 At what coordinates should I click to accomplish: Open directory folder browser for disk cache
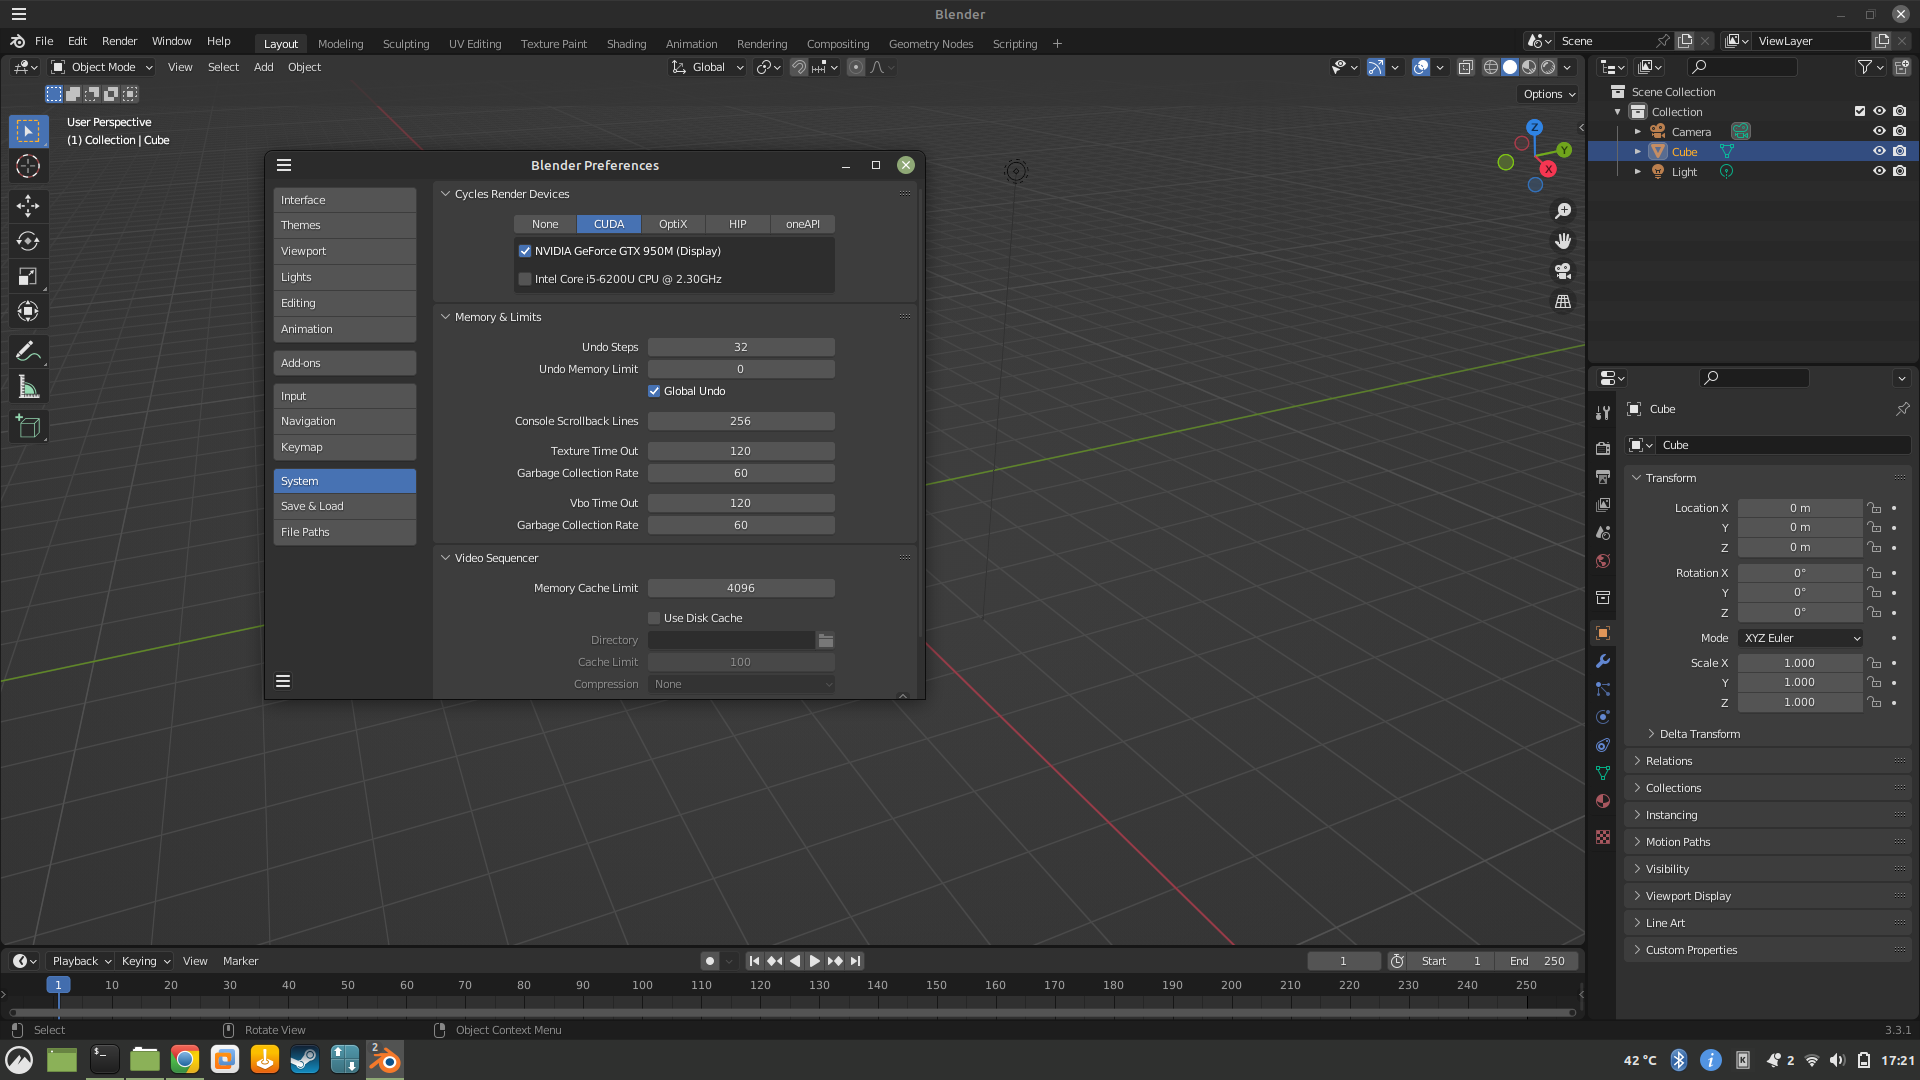(826, 640)
